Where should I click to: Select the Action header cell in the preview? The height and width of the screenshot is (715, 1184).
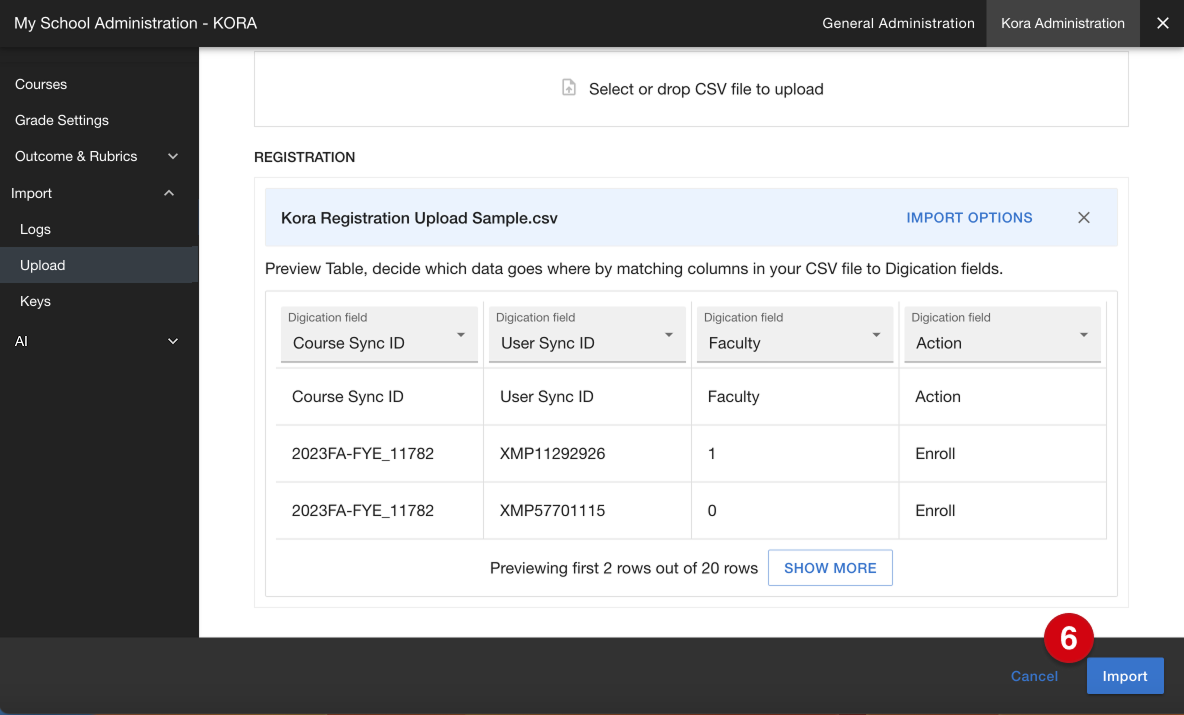pos(1003,396)
